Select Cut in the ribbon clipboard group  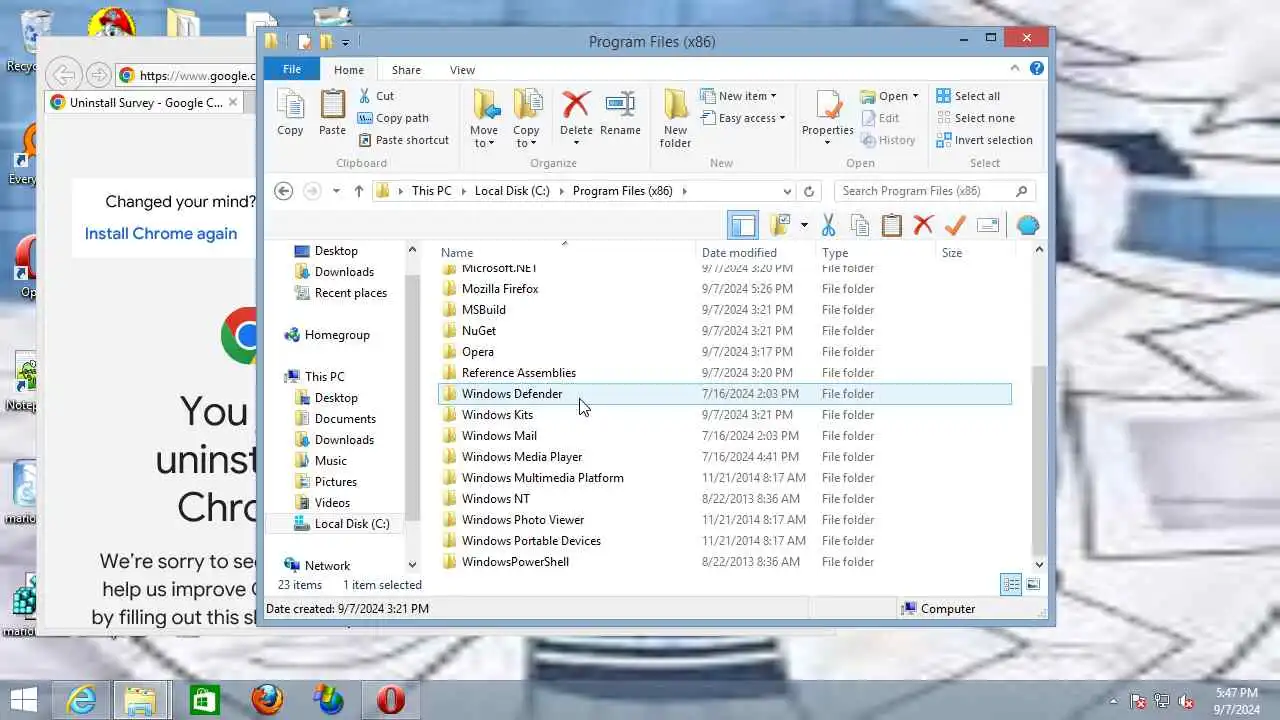(x=376, y=96)
